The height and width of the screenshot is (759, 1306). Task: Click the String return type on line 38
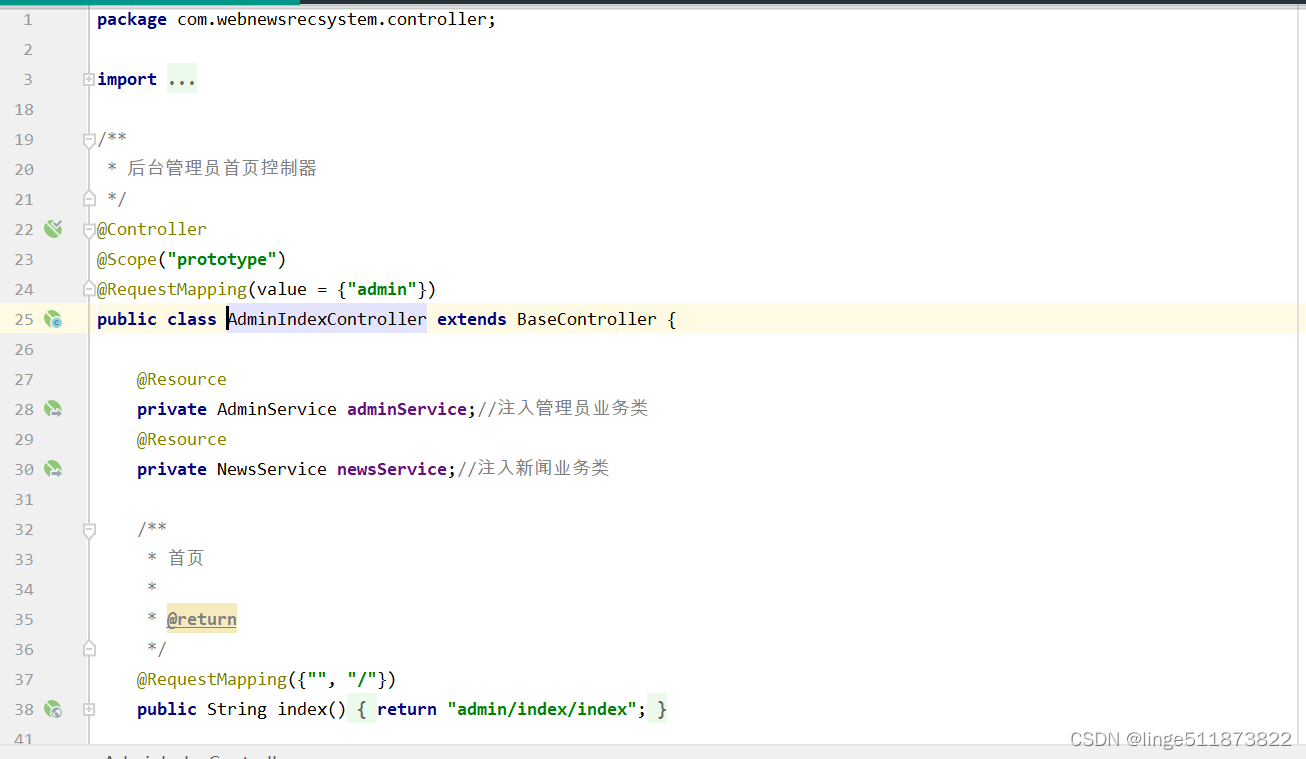pyautogui.click(x=237, y=709)
